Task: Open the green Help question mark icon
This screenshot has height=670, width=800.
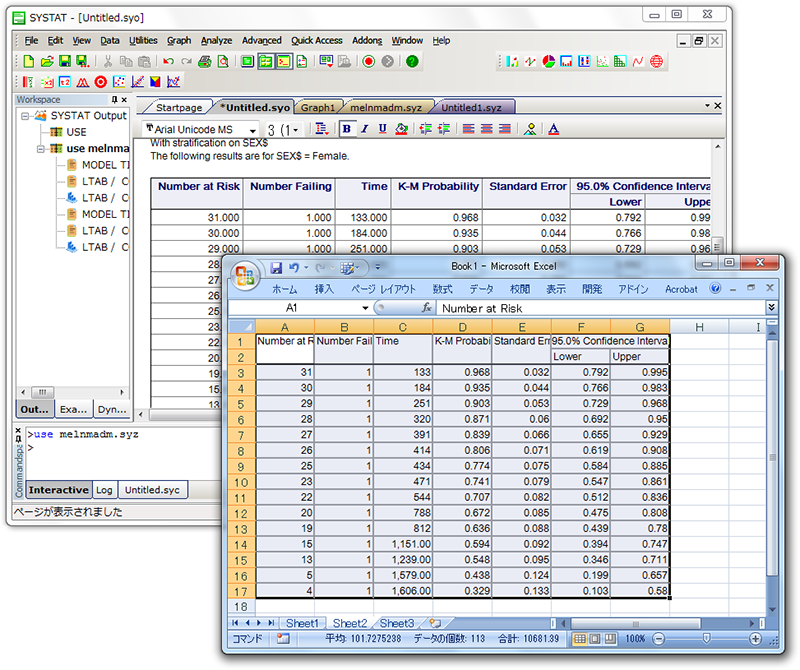Action: click(x=412, y=62)
